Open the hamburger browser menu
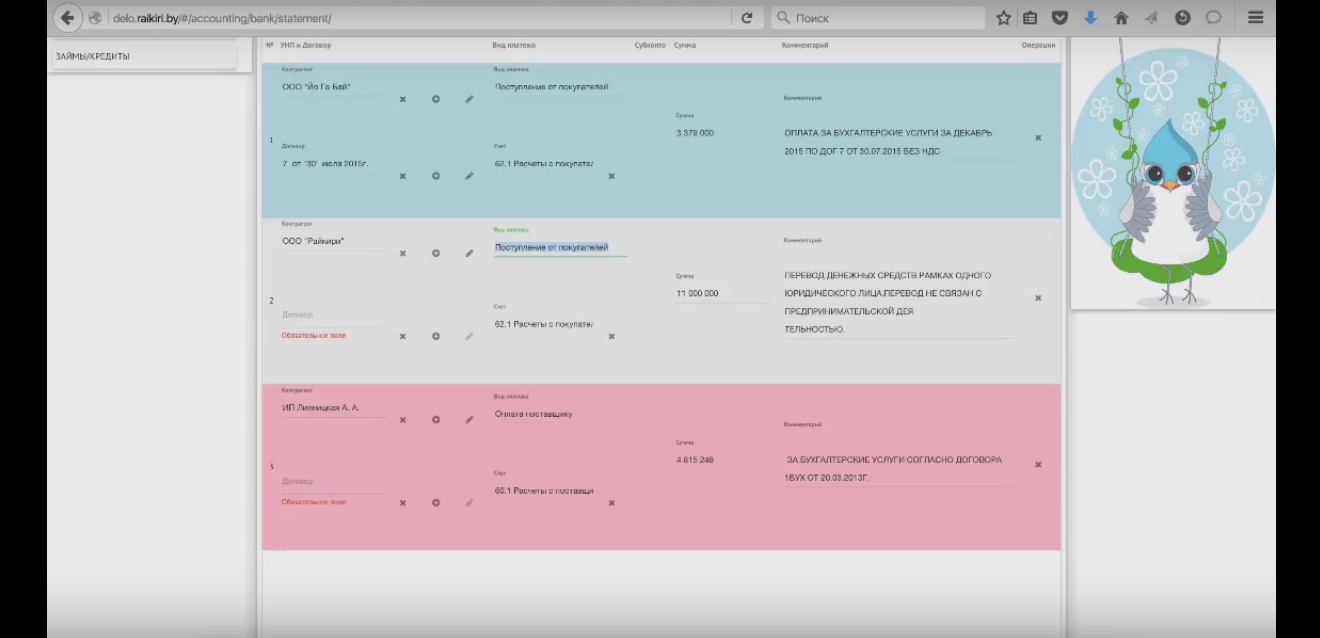 point(1256,18)
